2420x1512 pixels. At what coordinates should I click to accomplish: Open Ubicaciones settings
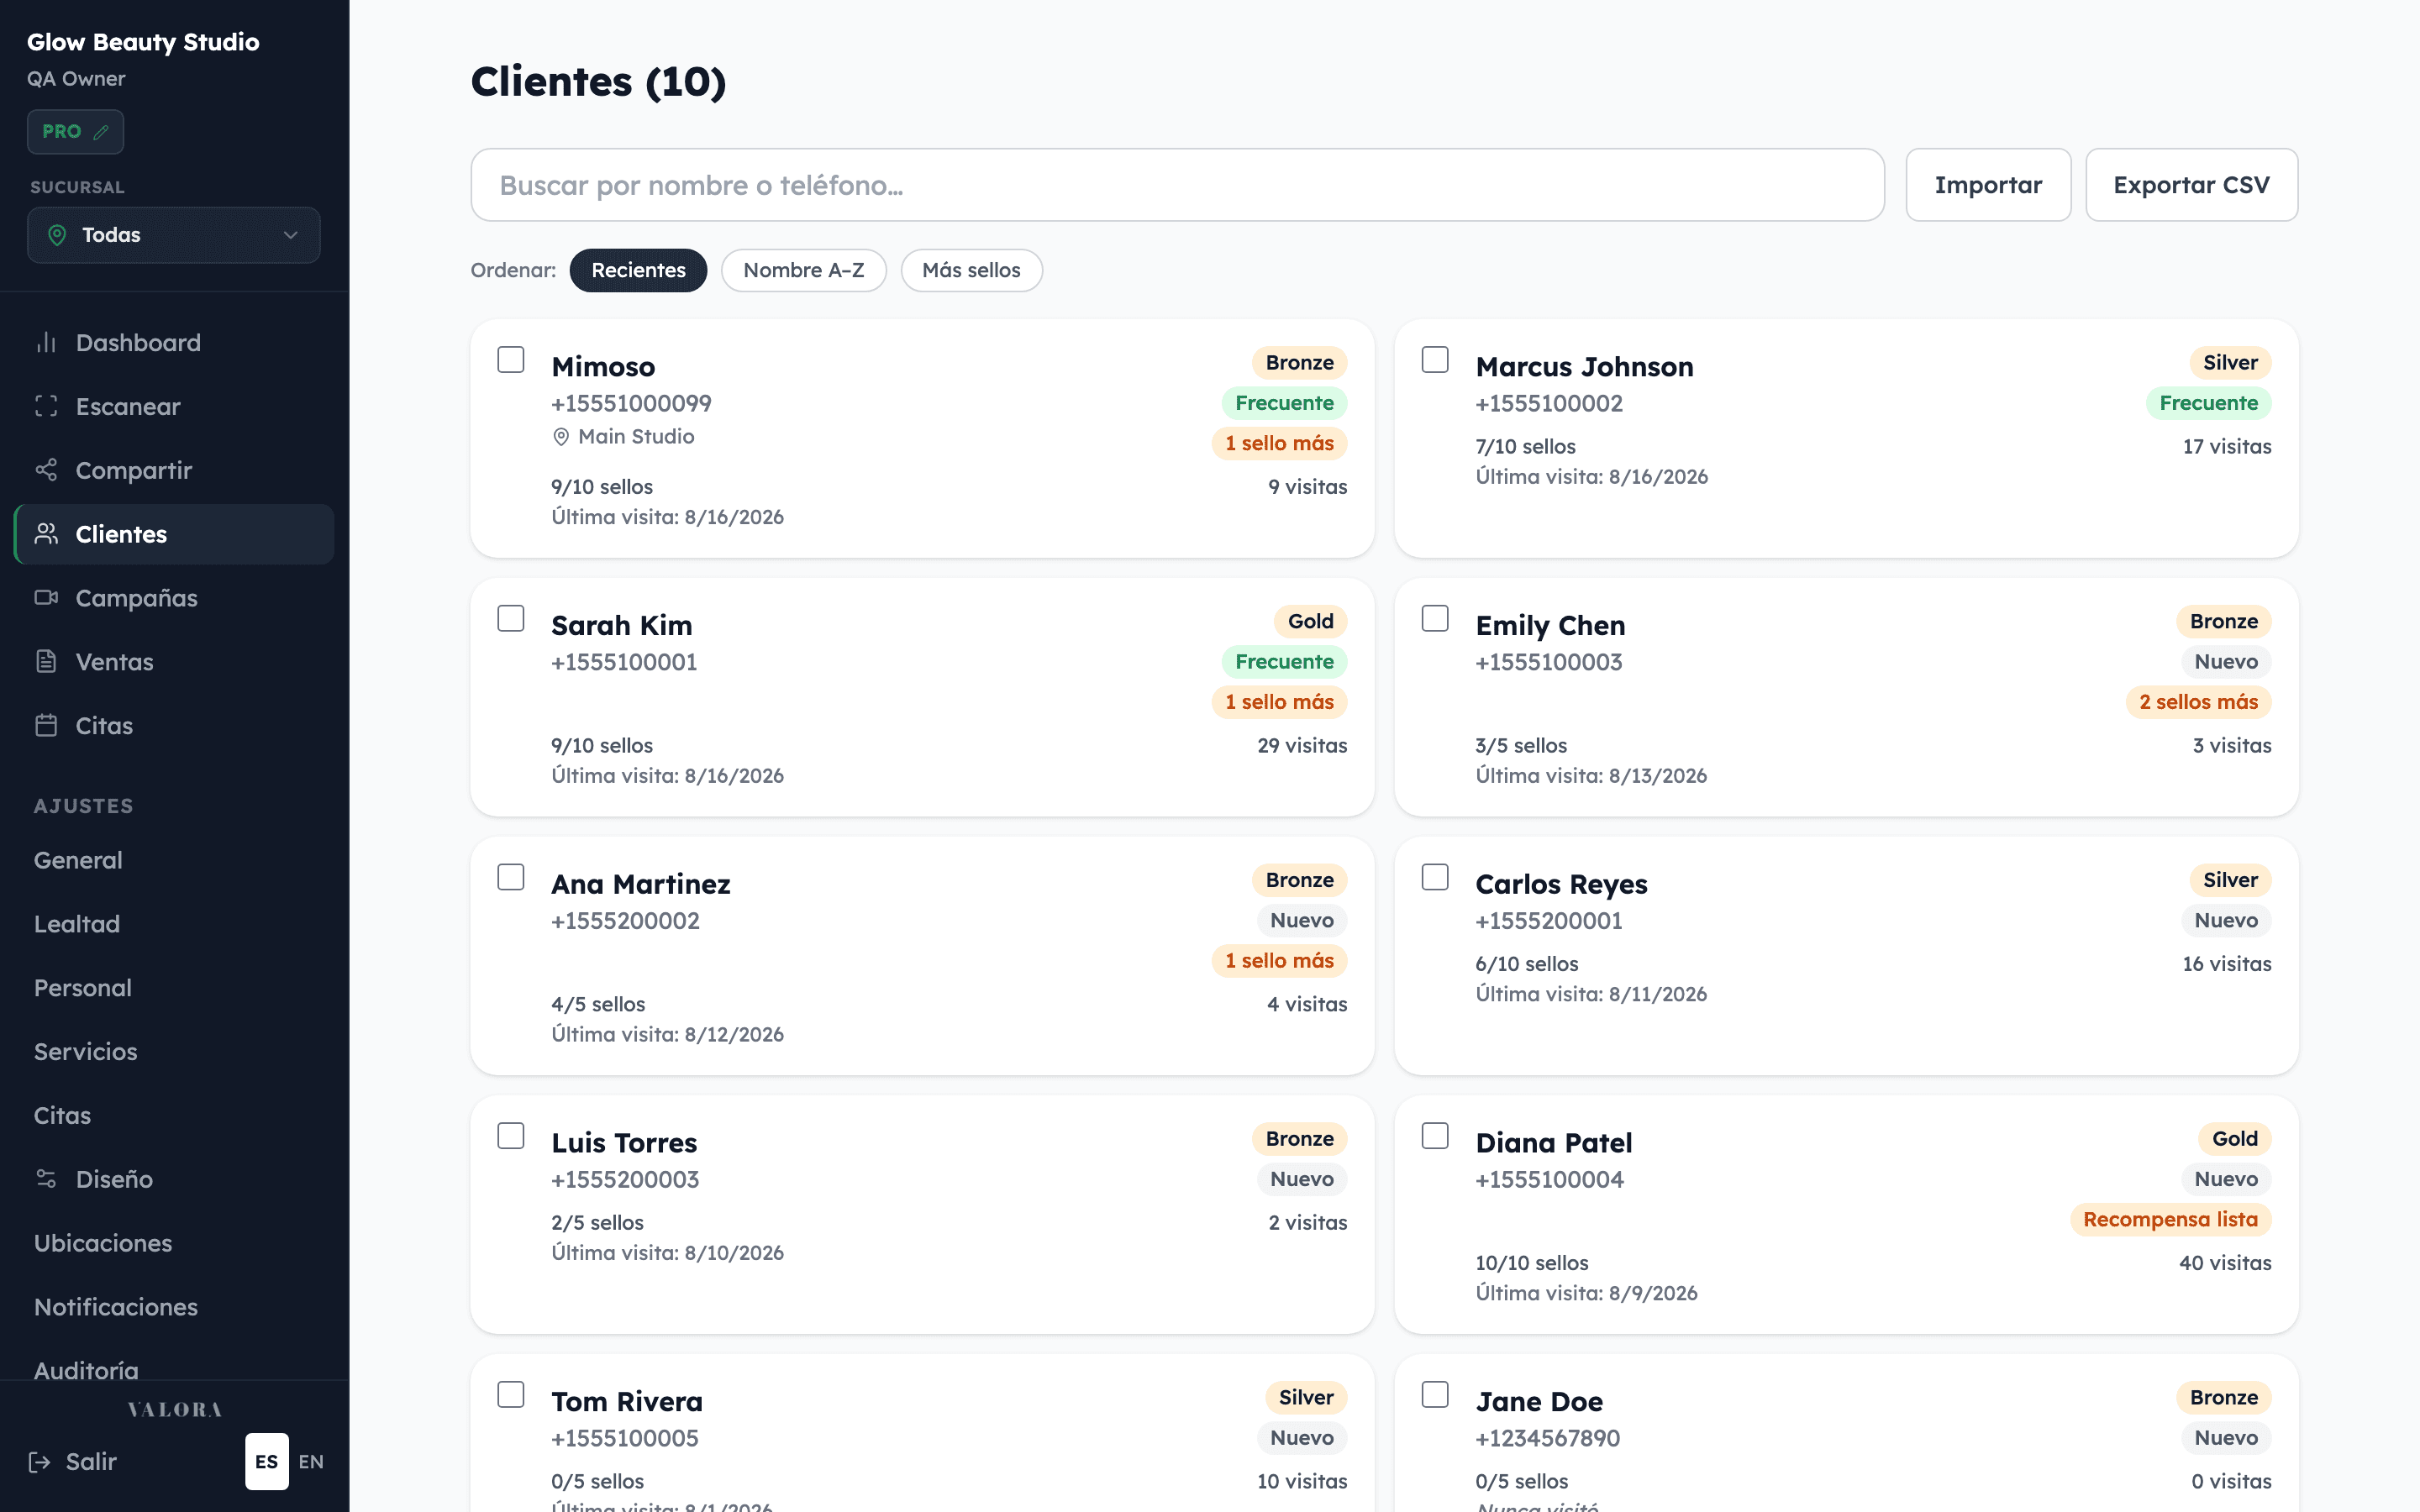174,1243
